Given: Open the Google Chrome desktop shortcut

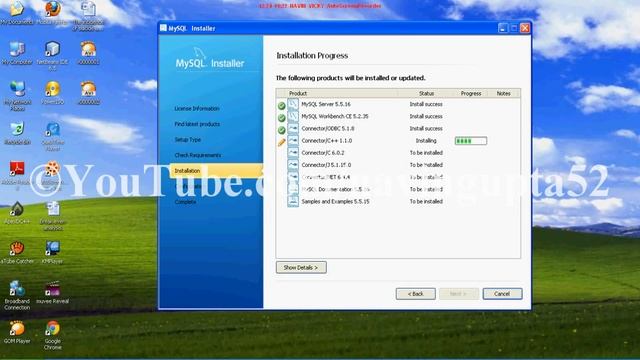Looking at the screenshot, I should (x=52, y=336).
